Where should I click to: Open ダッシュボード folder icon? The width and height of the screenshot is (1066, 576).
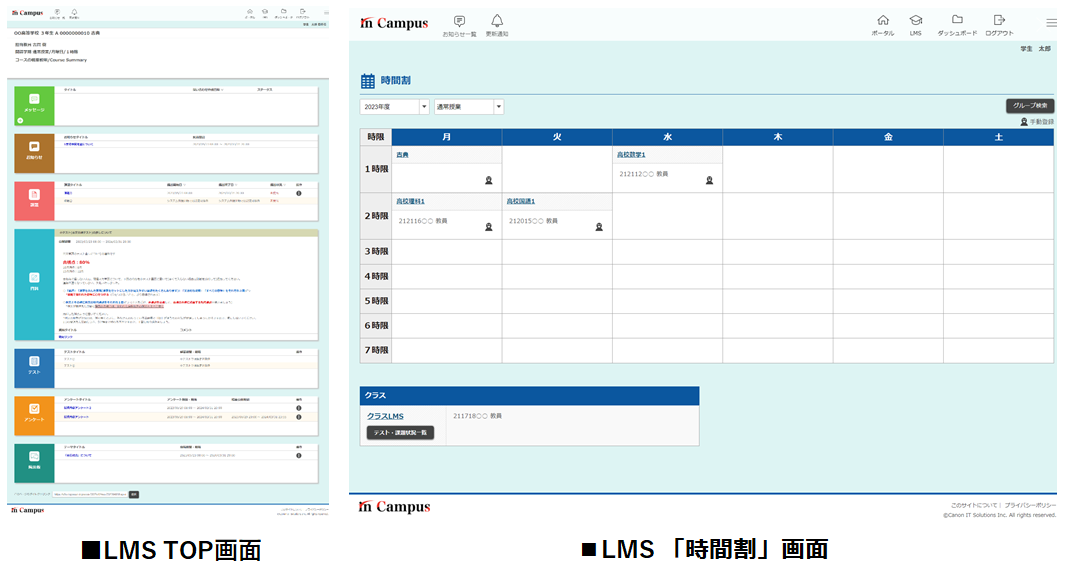[957, 21]
